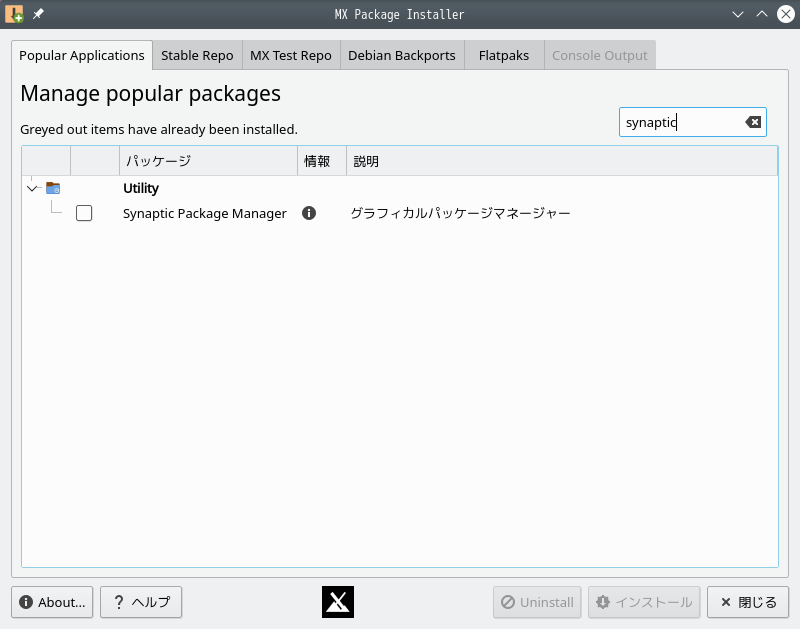The width and height of the screenshot is (800, 629).
Task: Clear the search field with the backspace icon
Action: click(x=753, y=122)
